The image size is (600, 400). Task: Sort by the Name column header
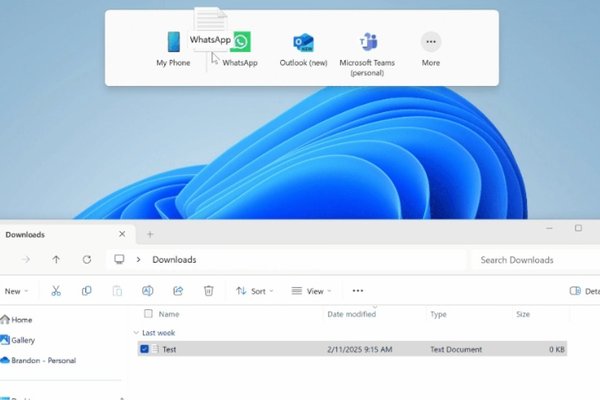[169, 314]
